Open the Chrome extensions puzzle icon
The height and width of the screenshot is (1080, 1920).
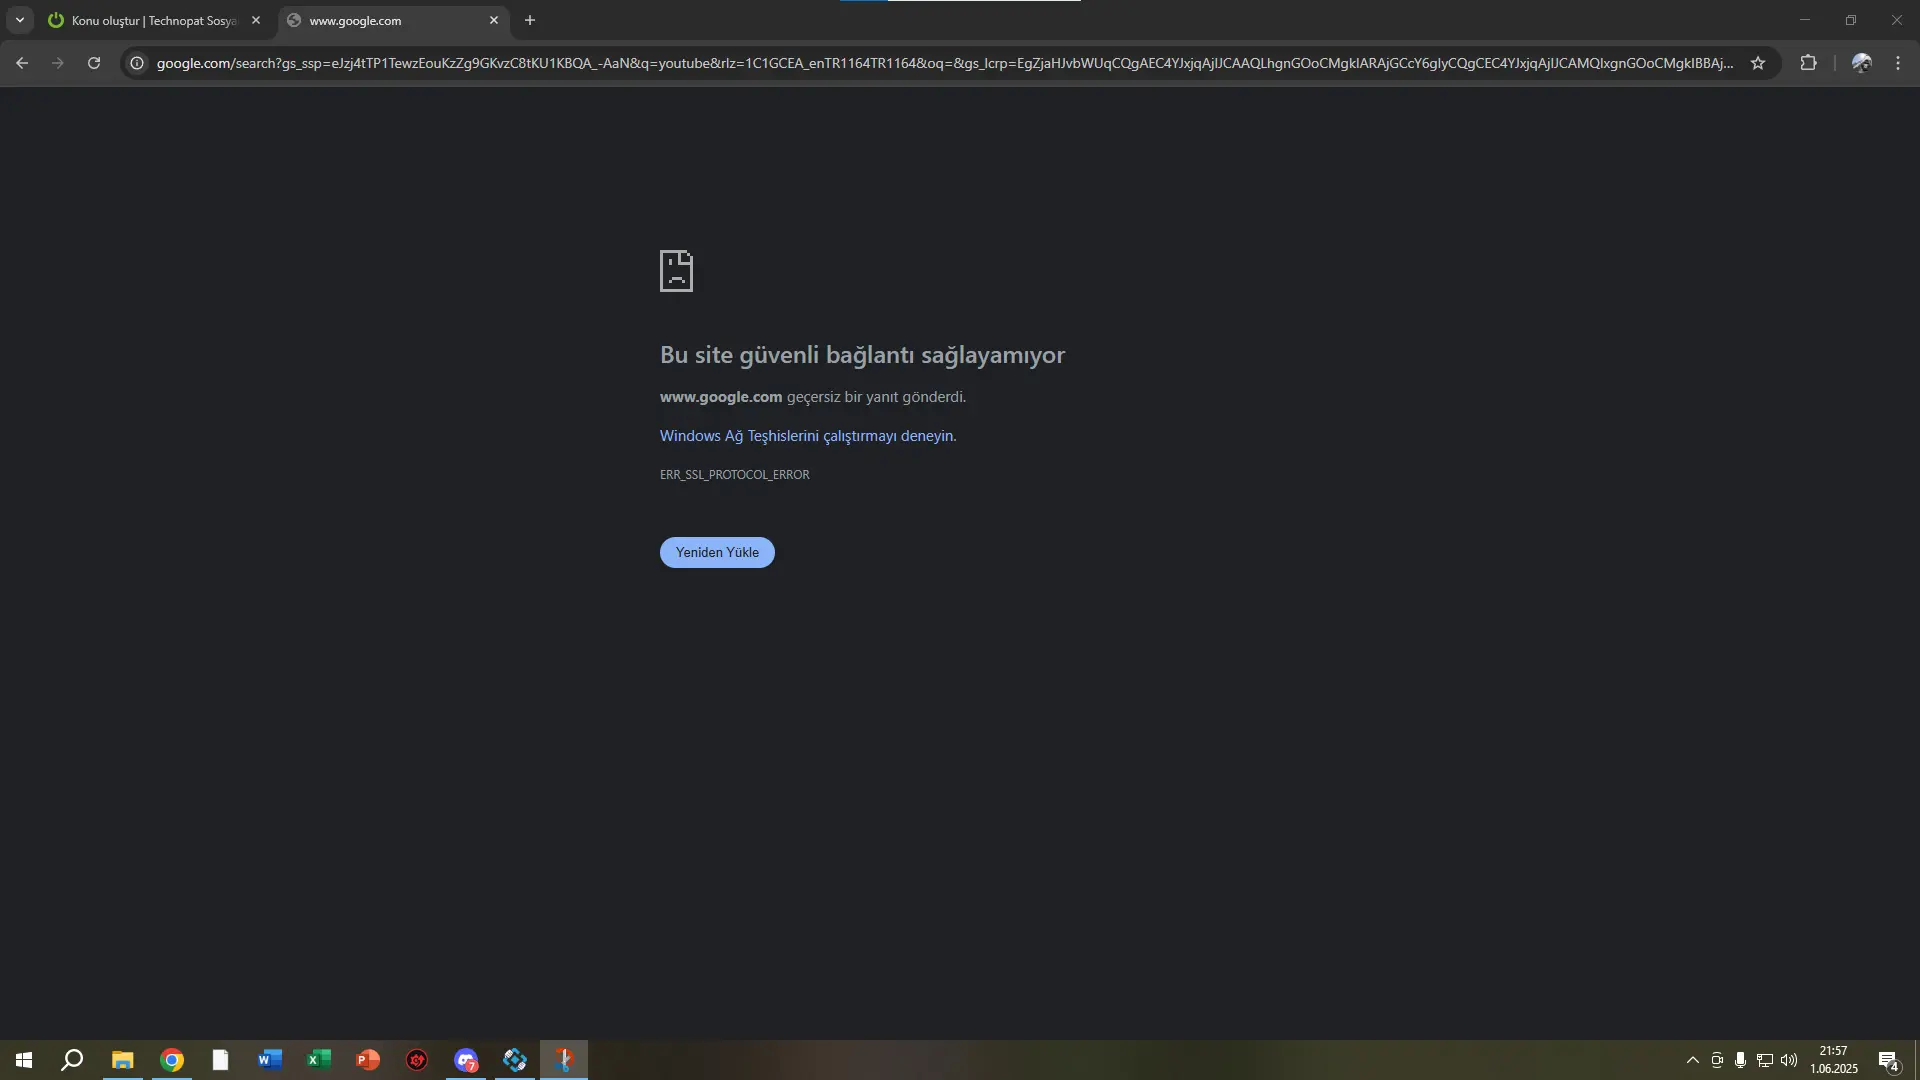(x=1808, y=63)
